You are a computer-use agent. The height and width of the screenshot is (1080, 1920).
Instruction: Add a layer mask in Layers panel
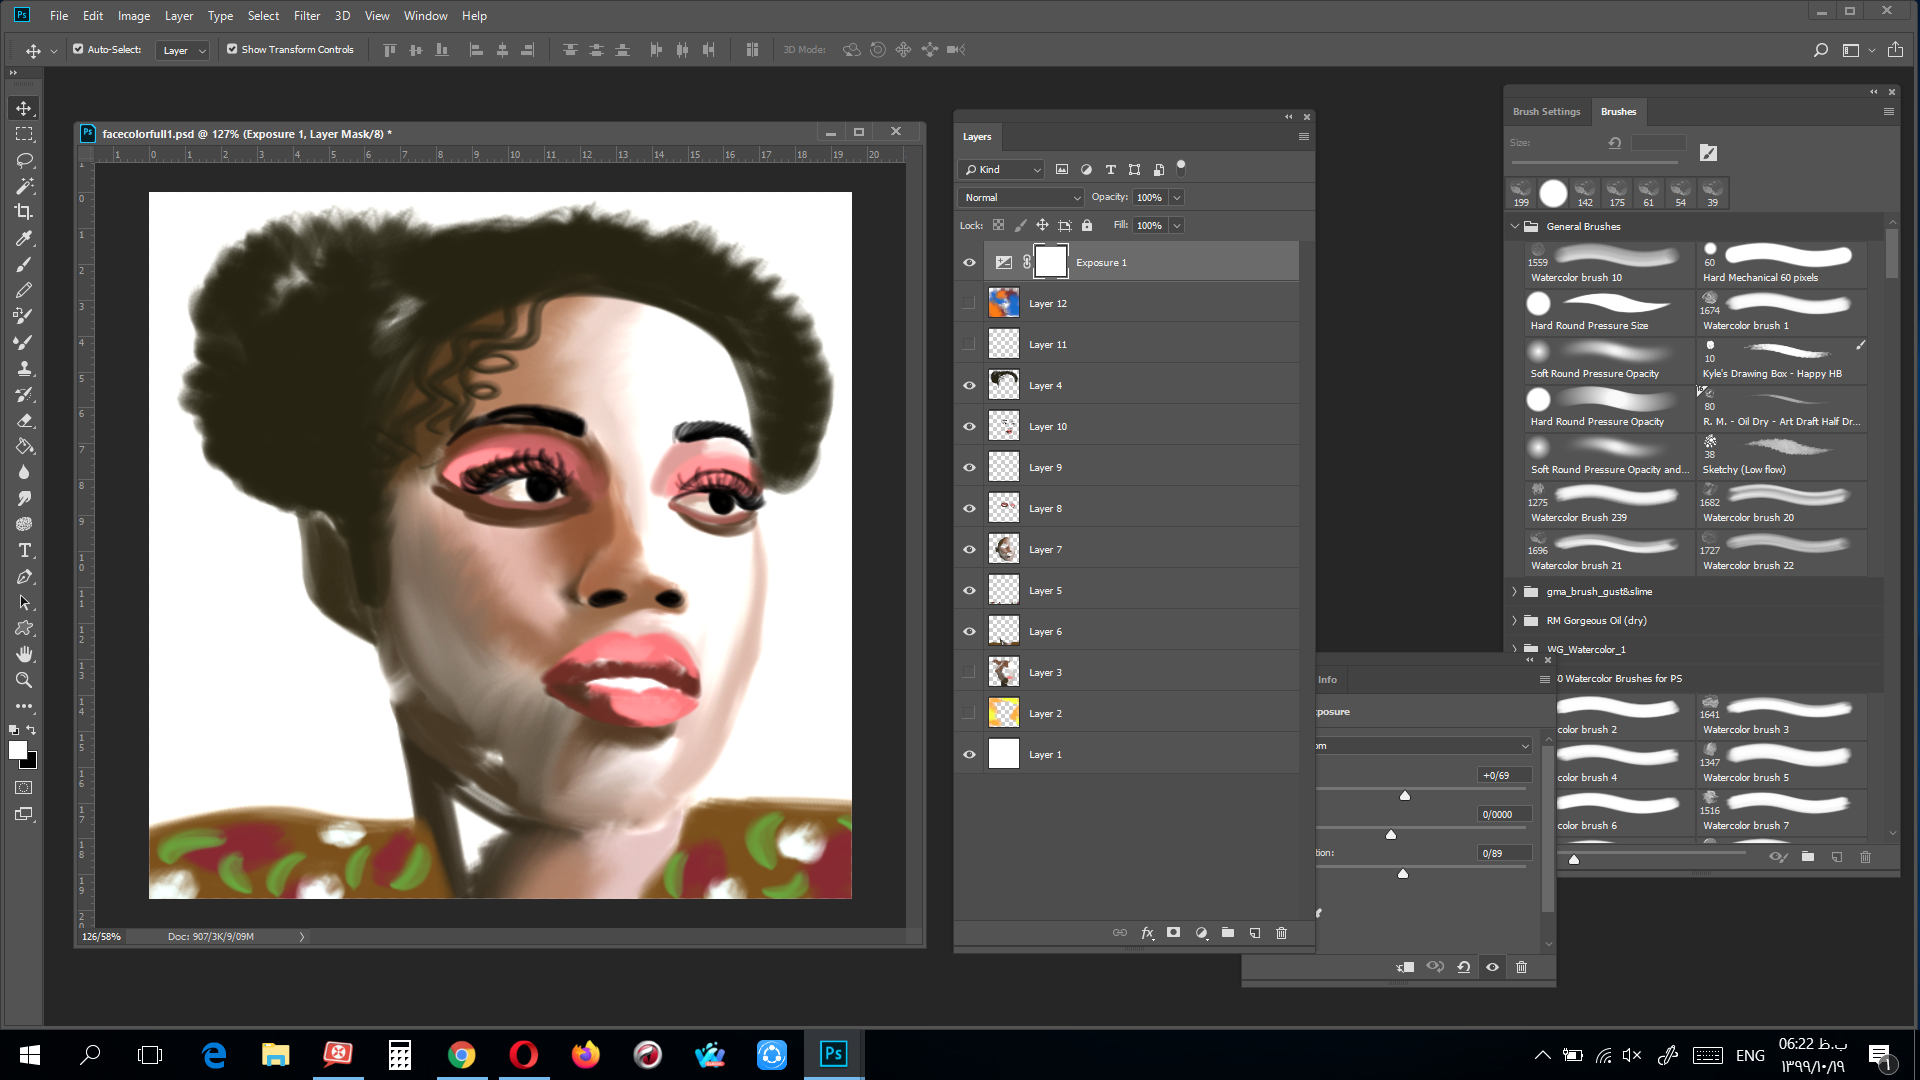[x=1174, y=933]
